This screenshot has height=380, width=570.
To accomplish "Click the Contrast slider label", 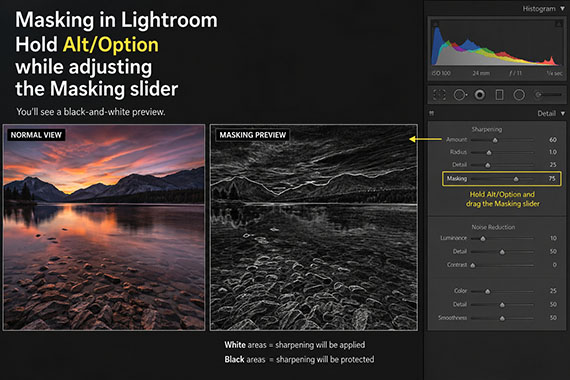I will 457,265.
